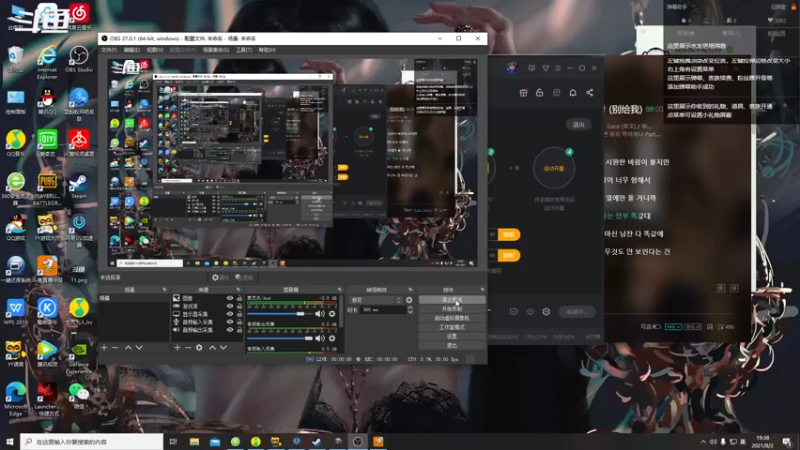Open OBS Studio desktop shortcut

[79, 59]
